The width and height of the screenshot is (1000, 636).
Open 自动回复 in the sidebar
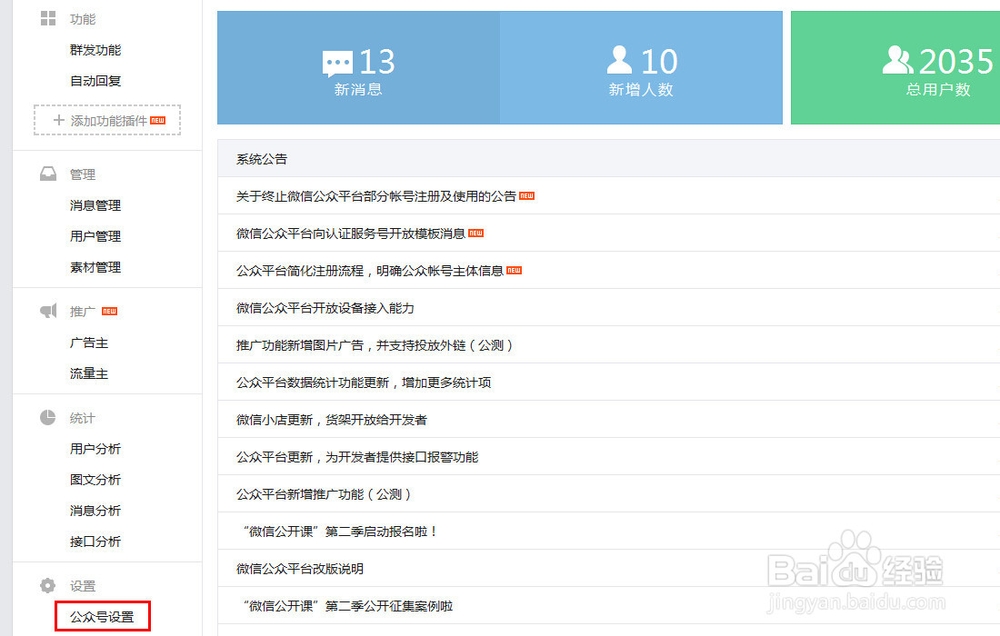click(94, 80)
